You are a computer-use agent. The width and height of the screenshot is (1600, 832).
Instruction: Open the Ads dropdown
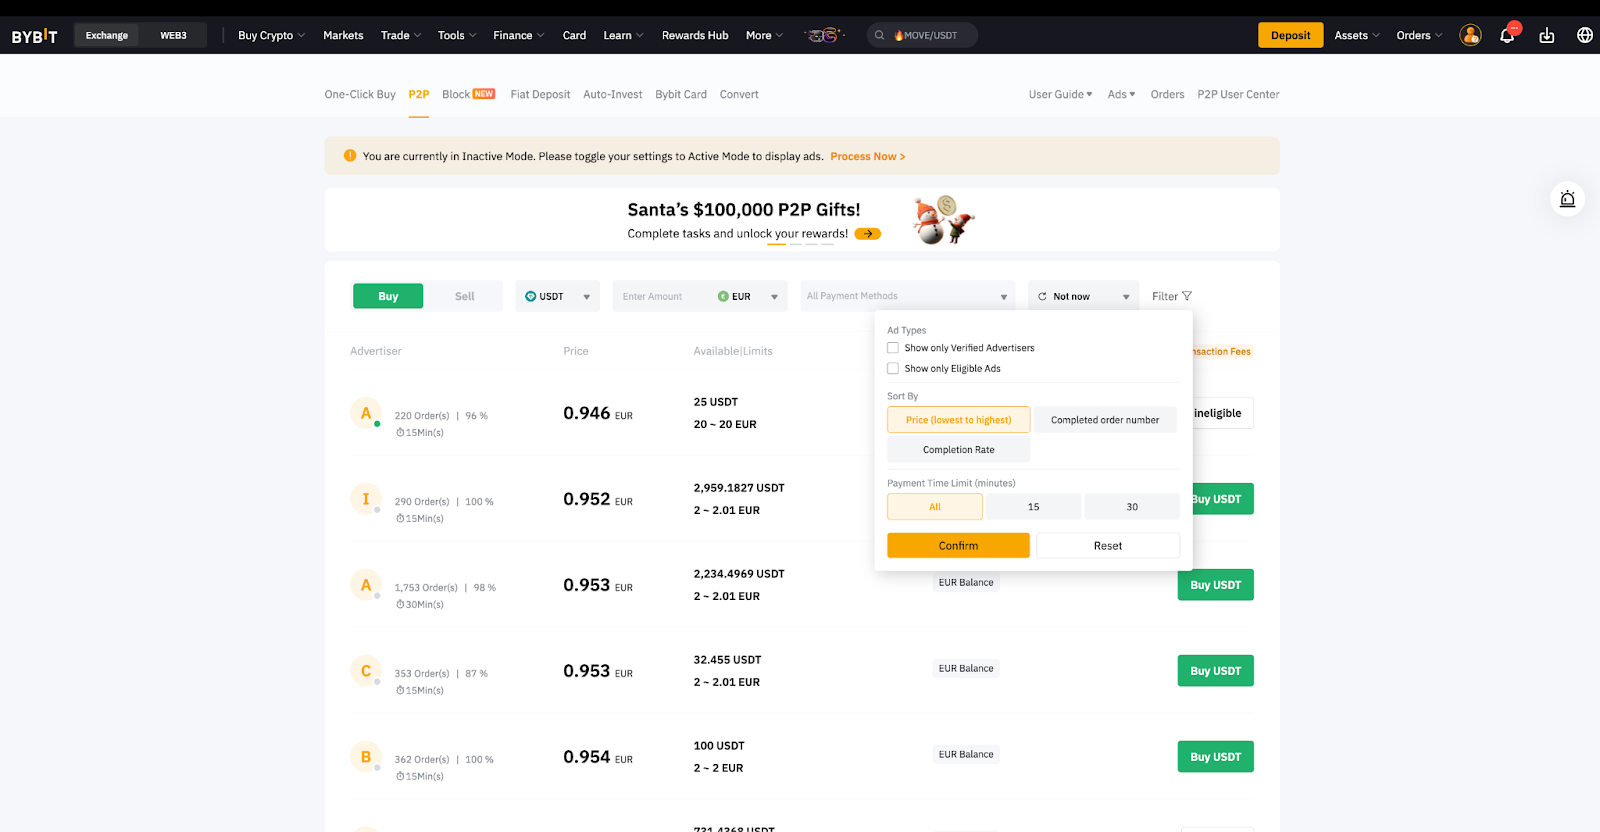click(1121, 94)
